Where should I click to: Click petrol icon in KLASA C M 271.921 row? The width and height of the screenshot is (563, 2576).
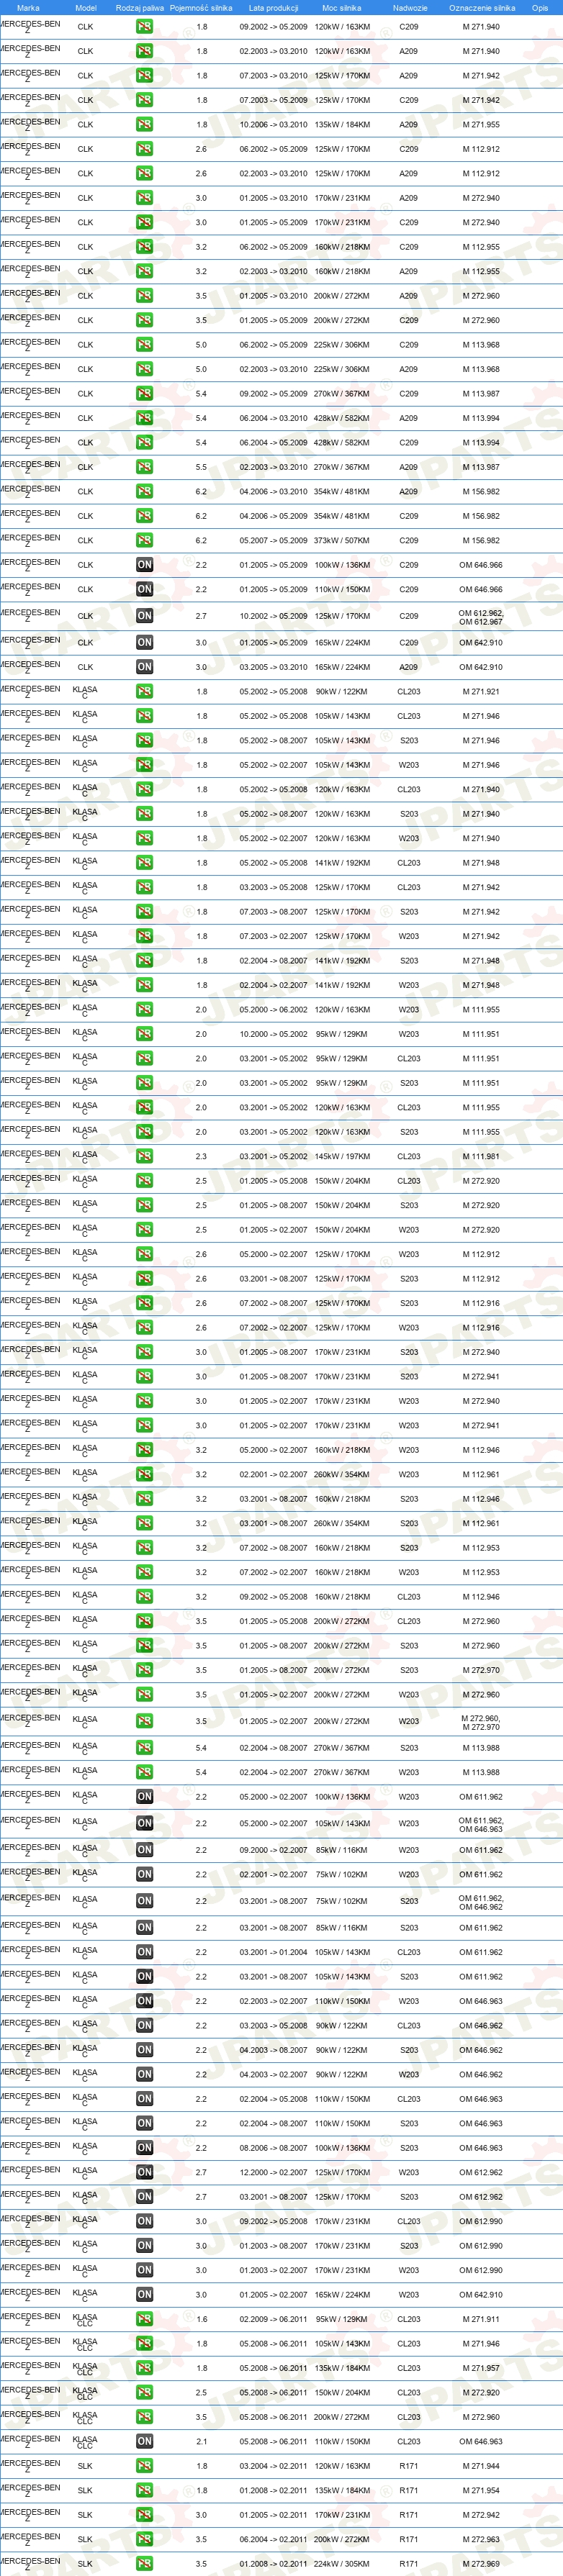coord(144,692)
